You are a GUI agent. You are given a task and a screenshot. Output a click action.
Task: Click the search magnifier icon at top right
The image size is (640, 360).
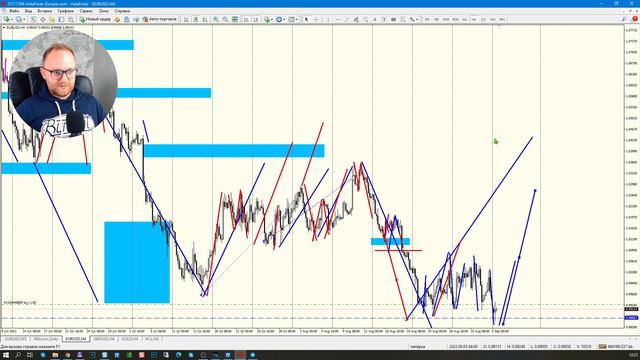click(x=624, y=19)
